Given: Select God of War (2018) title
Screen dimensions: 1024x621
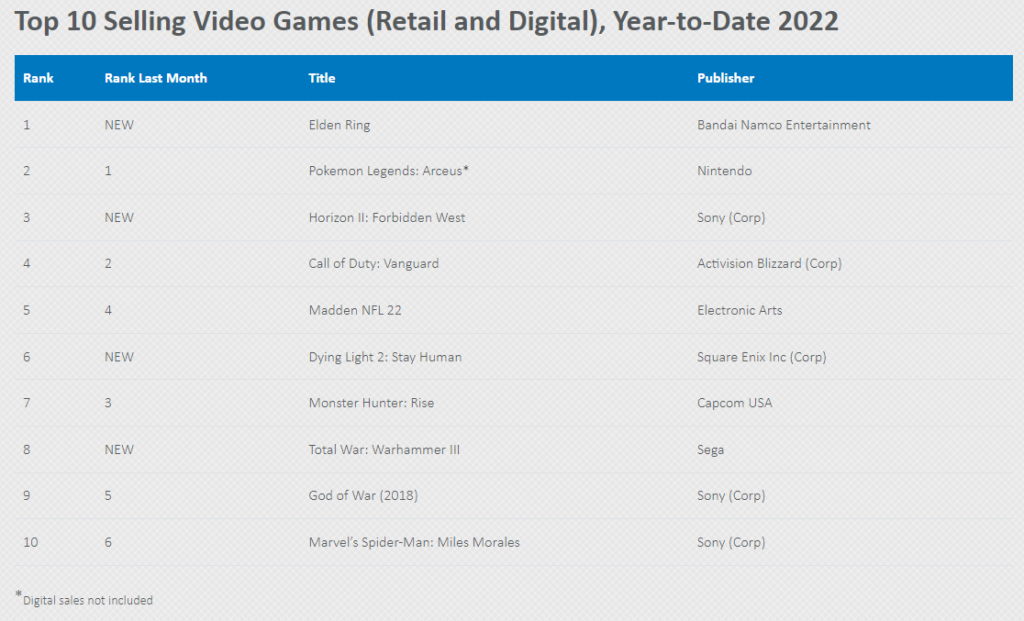Looking at the screenshot, I should (361, 496).
